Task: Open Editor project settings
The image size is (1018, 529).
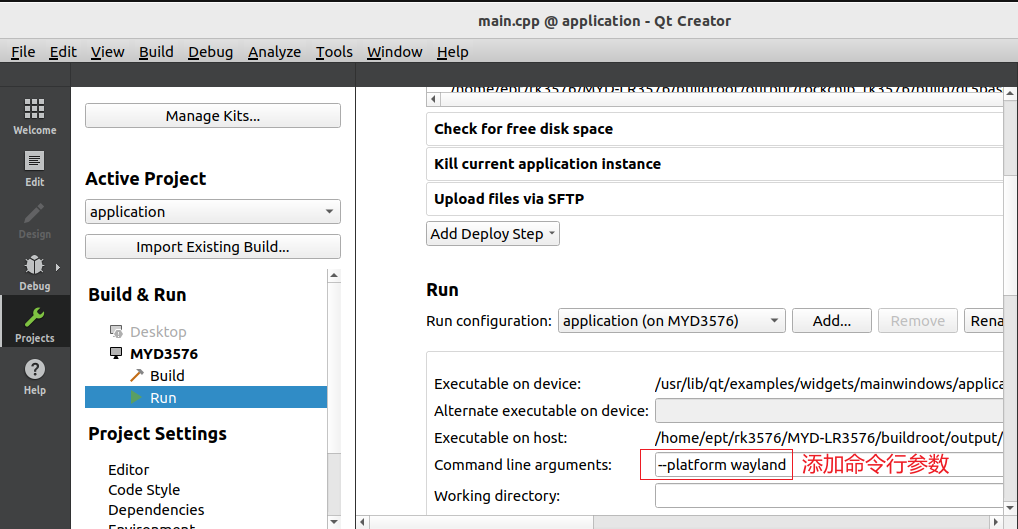Action: (x=129, y=469)
